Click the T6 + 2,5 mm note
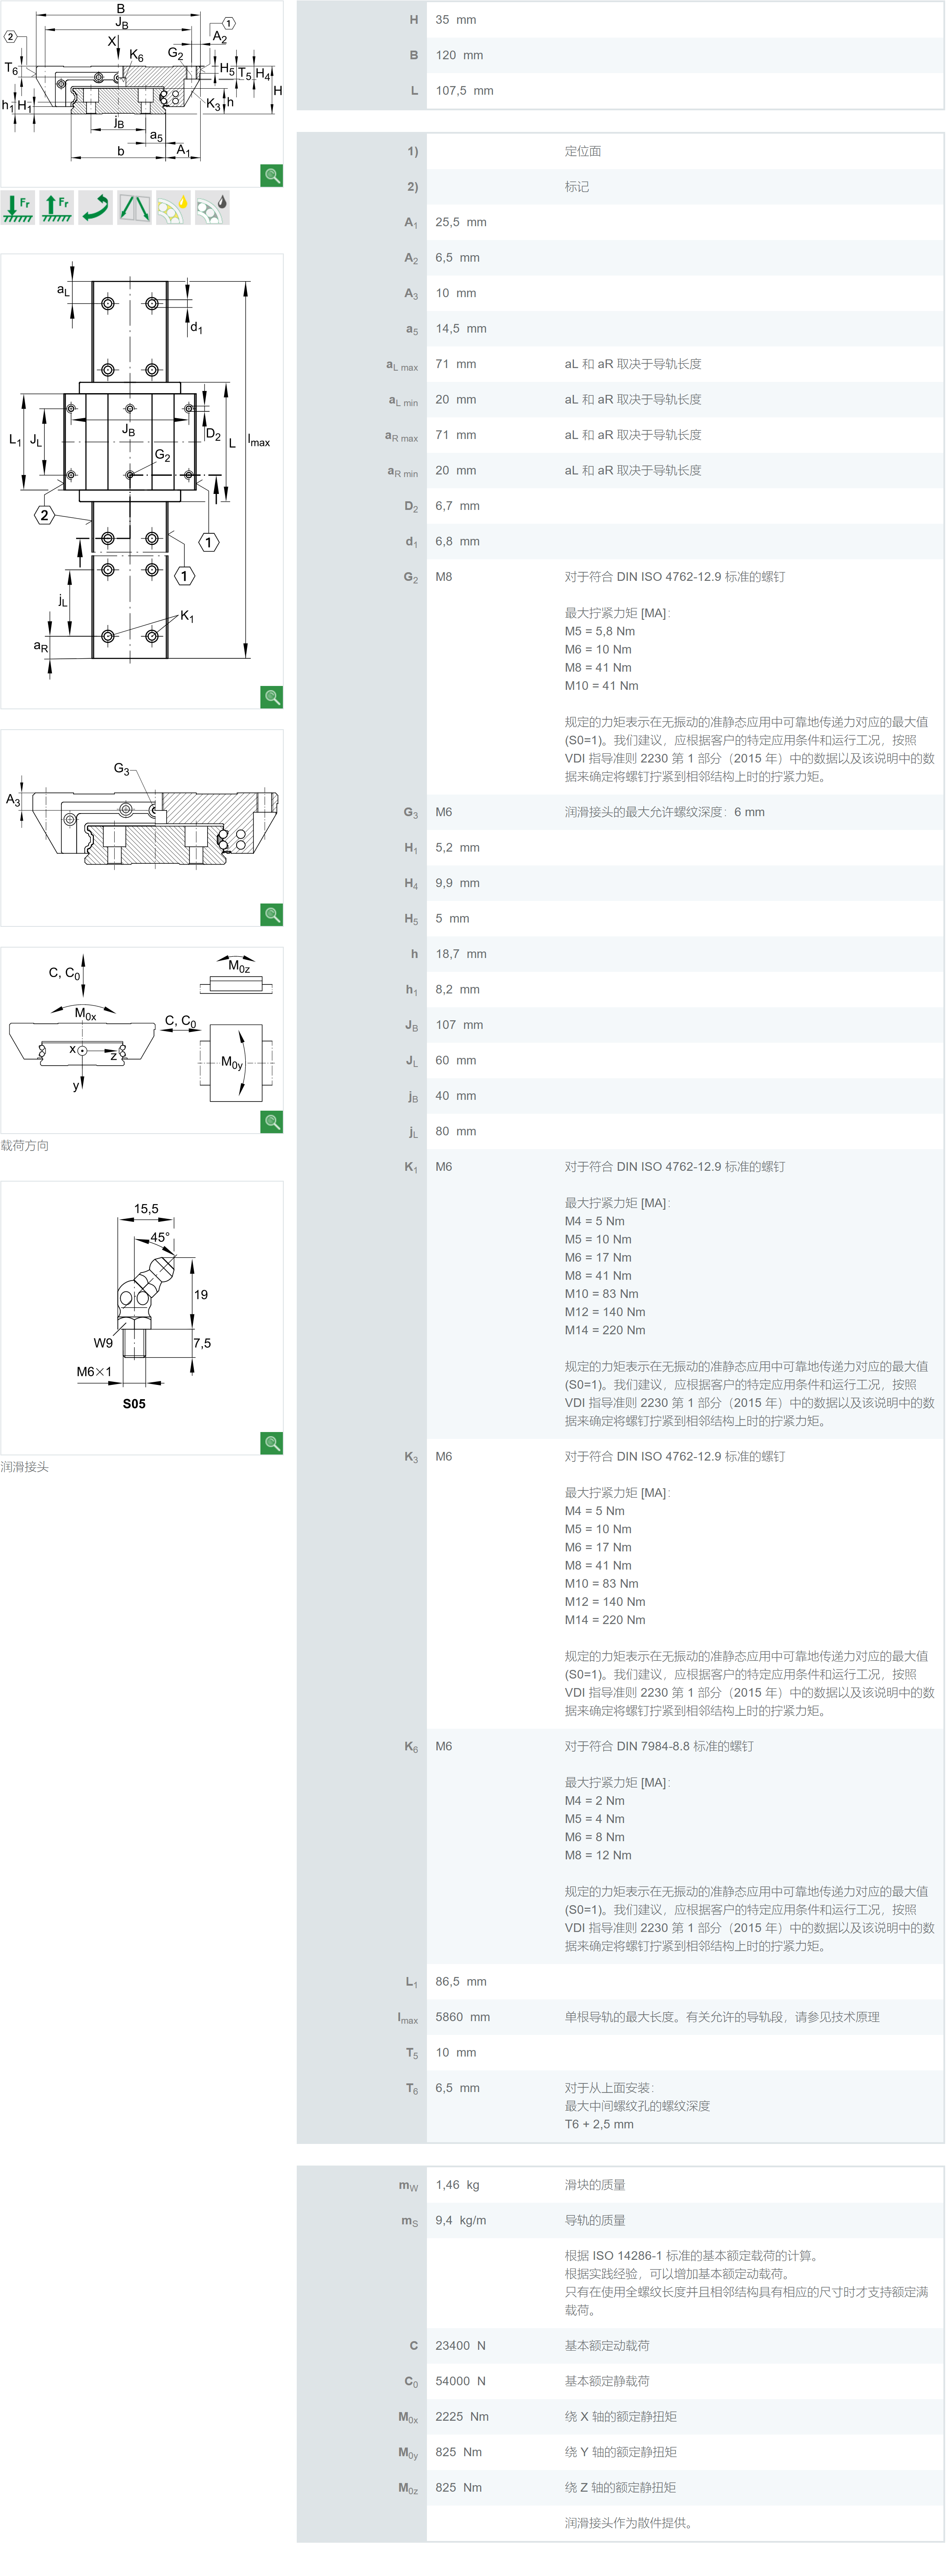The image size is (946, 2576). click(x=599, y=2125)
